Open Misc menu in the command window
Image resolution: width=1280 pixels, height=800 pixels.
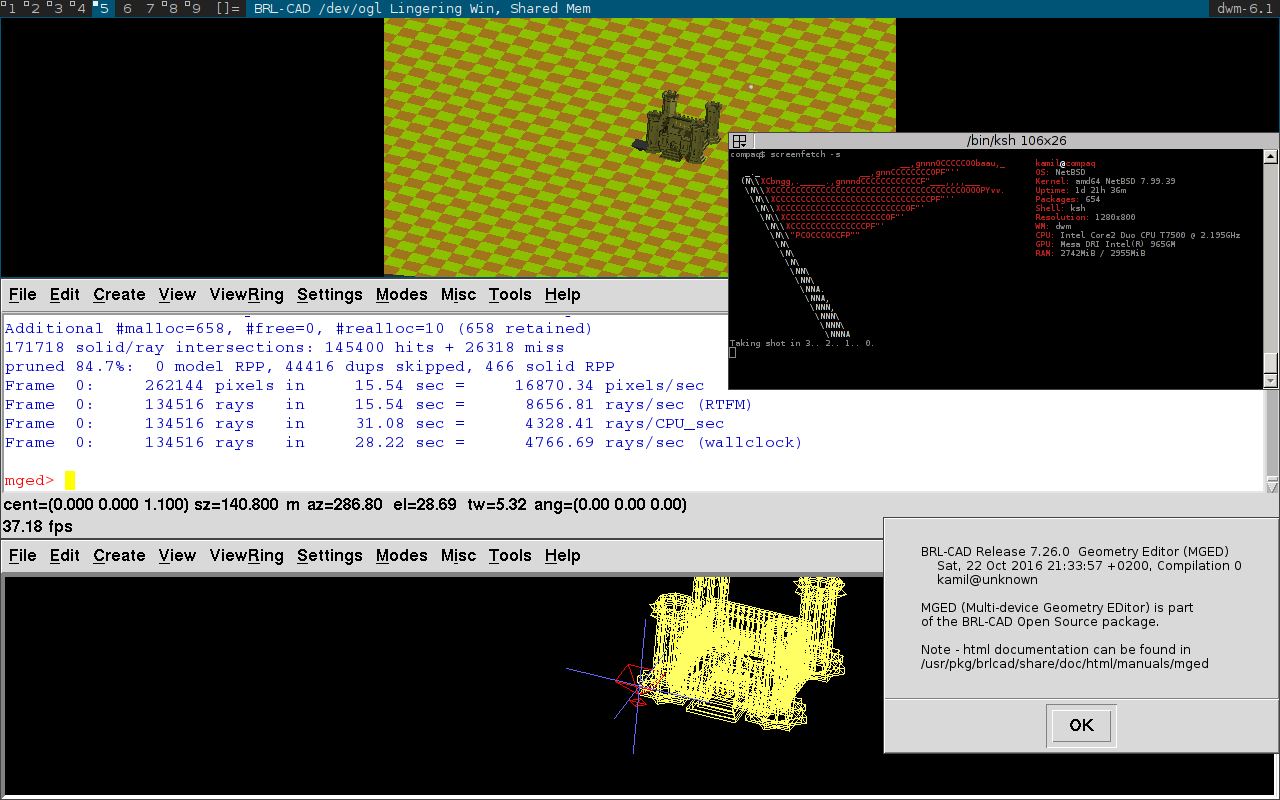tap(459, 295)
